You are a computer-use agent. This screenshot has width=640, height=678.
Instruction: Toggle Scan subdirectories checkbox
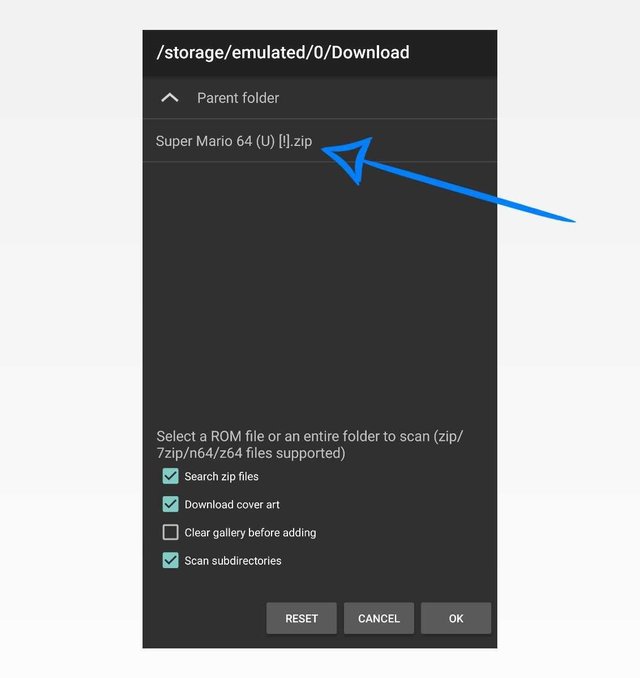(170, 560)
